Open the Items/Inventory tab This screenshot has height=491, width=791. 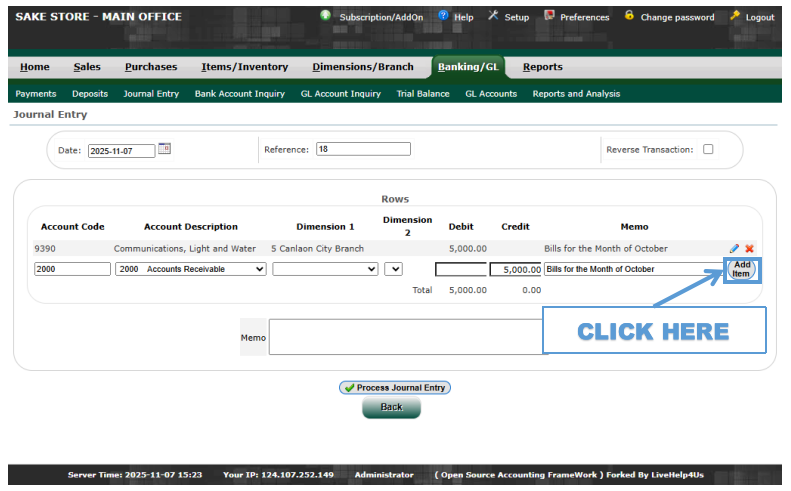coord(244,67)
